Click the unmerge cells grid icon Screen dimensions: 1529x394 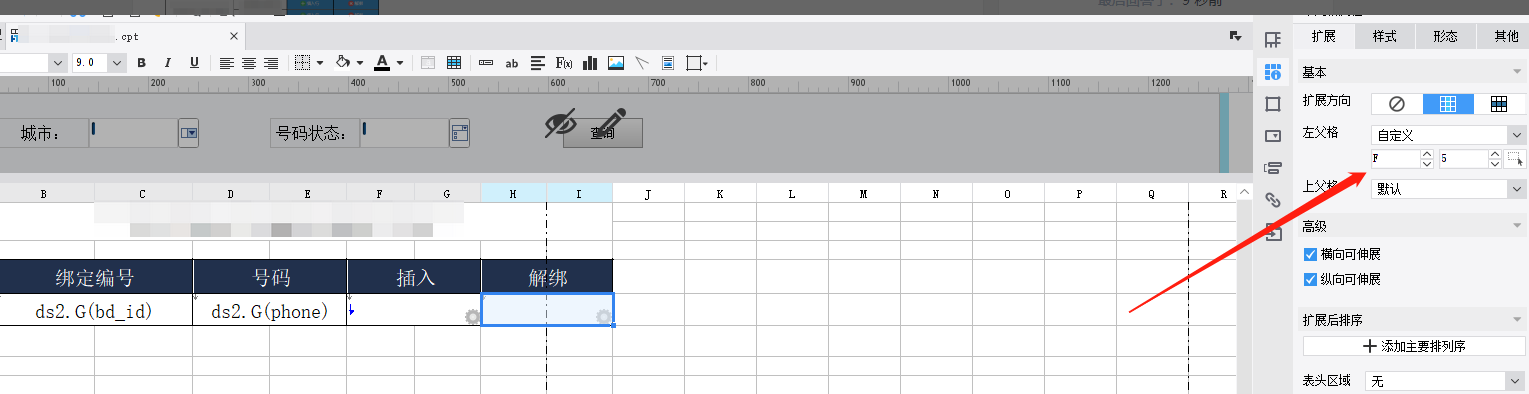(453, 63)
